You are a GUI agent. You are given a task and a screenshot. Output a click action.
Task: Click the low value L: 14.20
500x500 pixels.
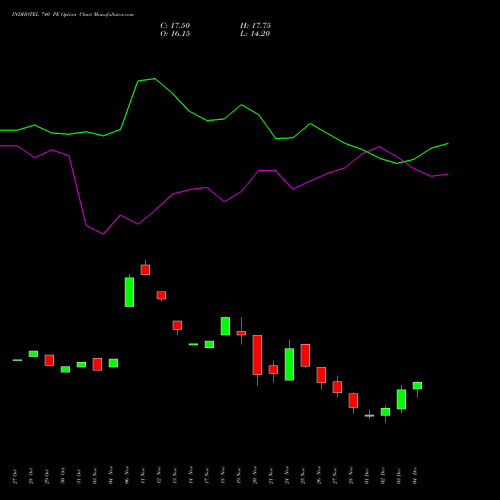tap(255, 34)
